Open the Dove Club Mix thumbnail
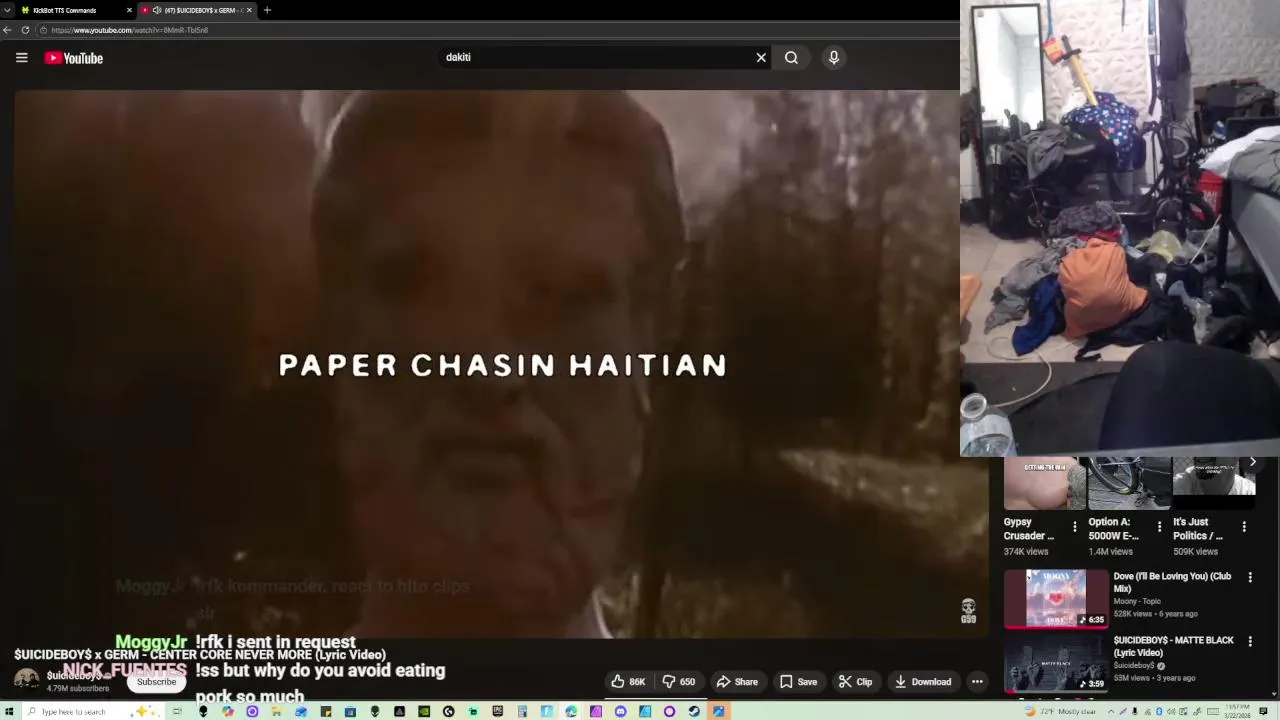The image size is (1280, 720). [1056, 598]
